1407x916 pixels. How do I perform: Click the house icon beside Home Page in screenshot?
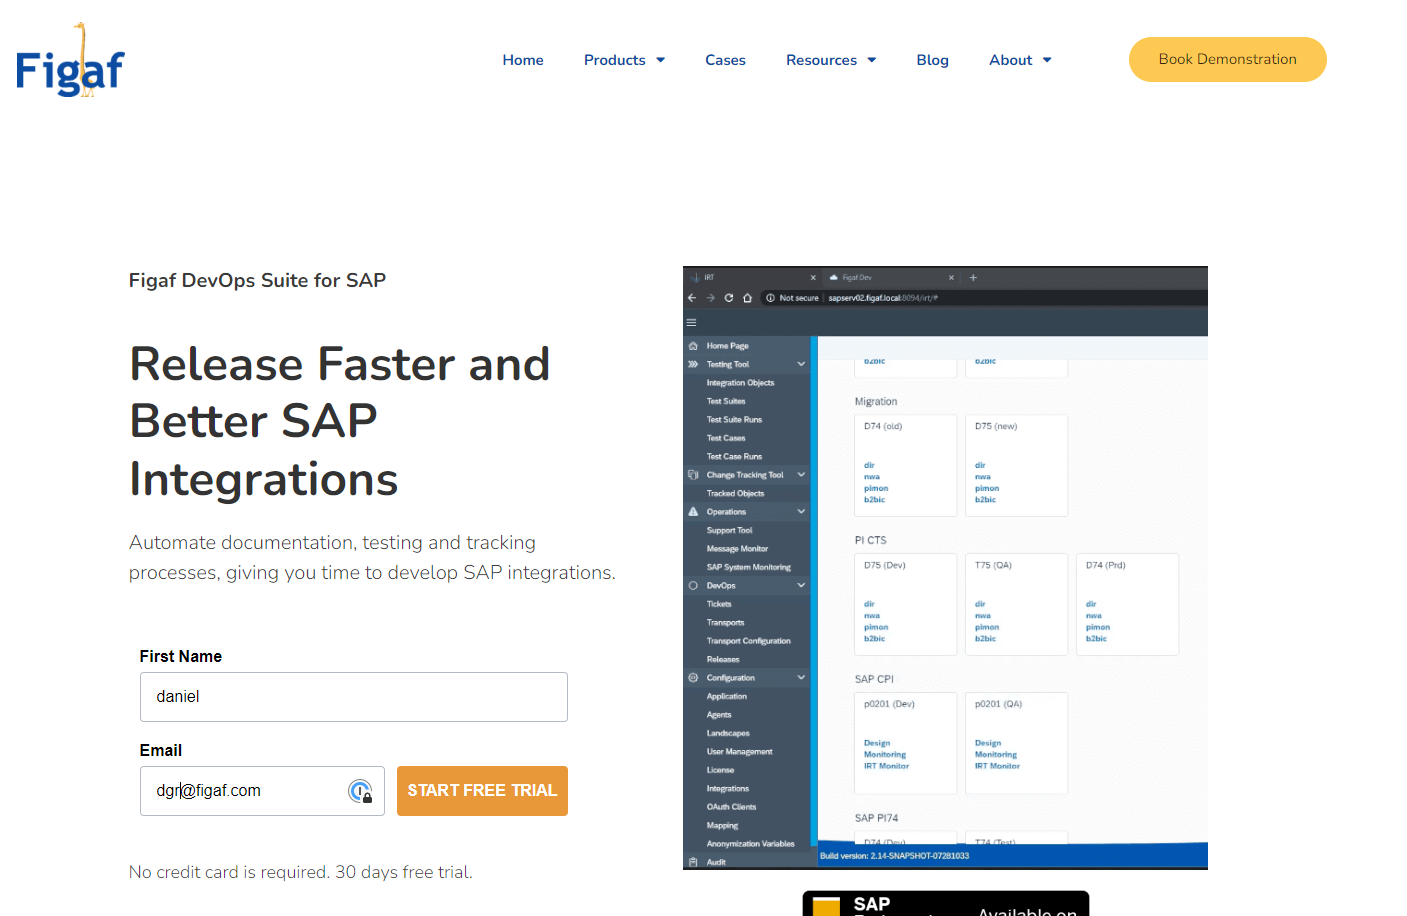pos(693,346)
